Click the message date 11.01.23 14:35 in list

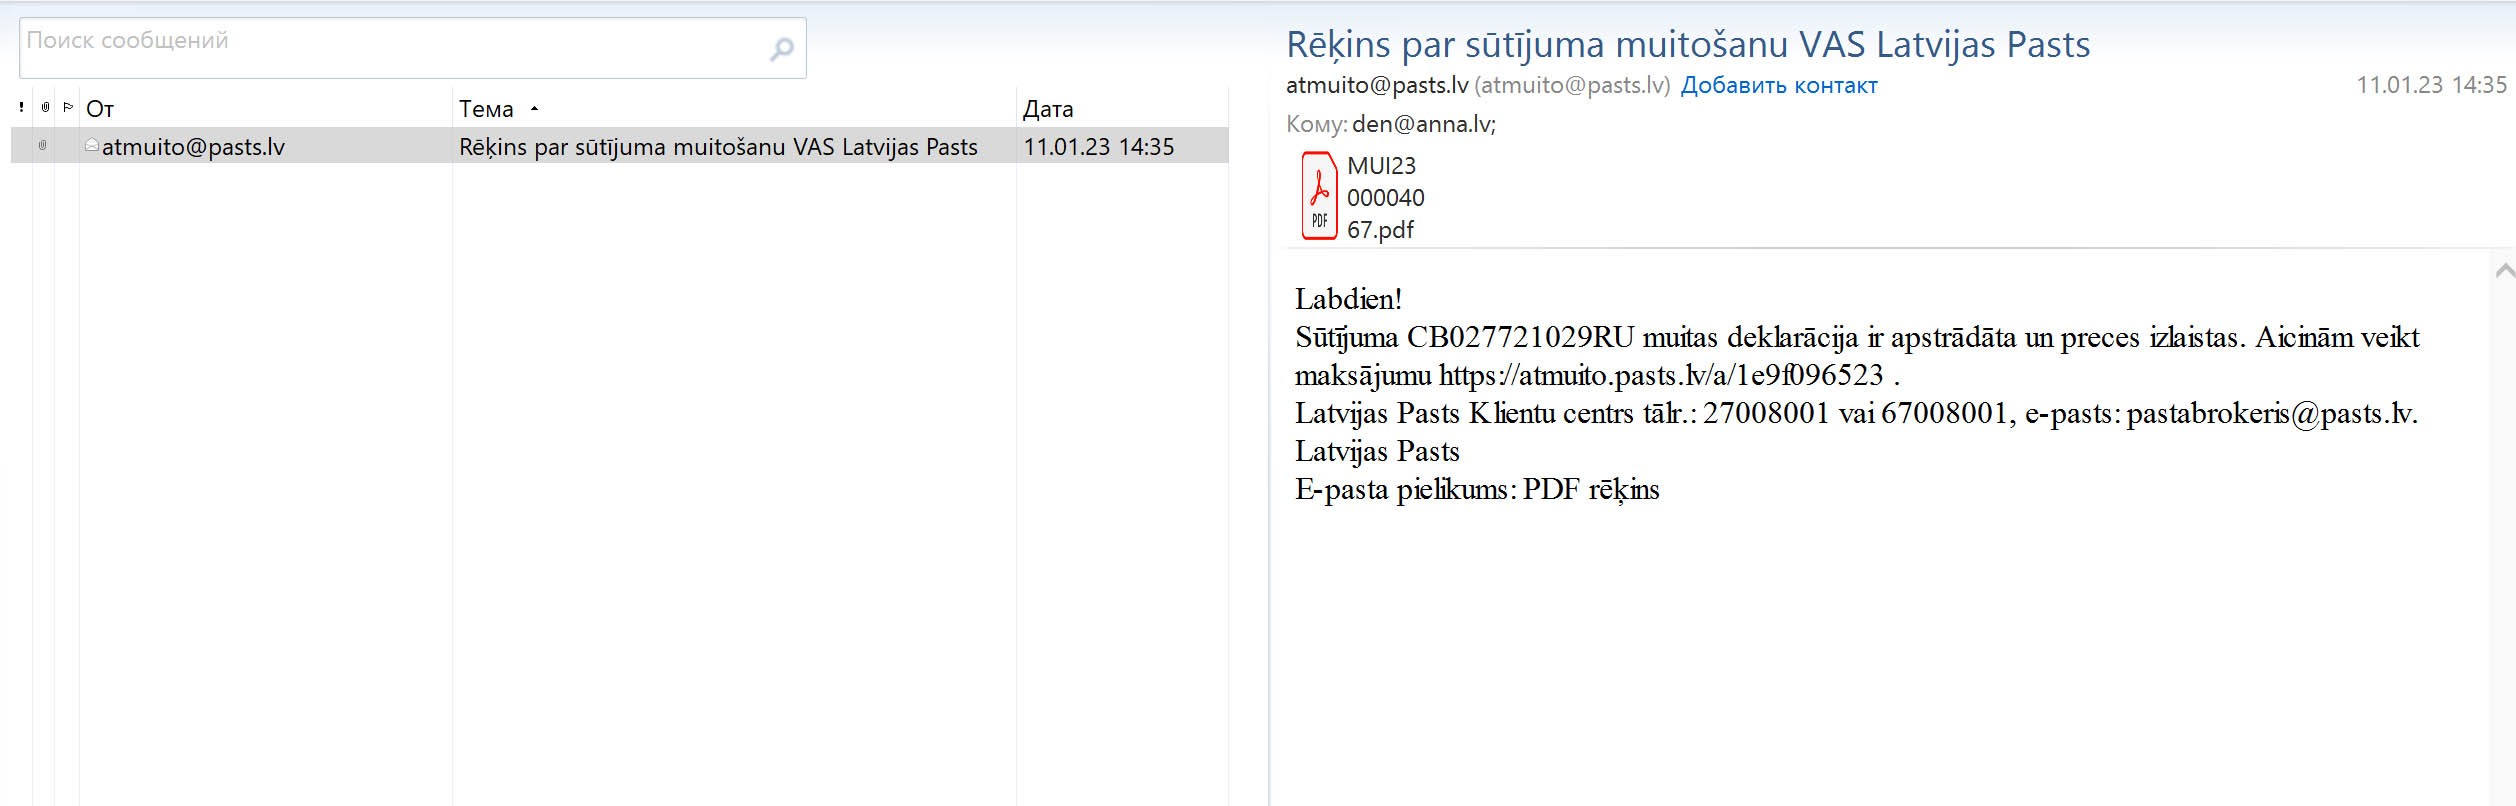pyautogui.click(x=1098, y=147)
